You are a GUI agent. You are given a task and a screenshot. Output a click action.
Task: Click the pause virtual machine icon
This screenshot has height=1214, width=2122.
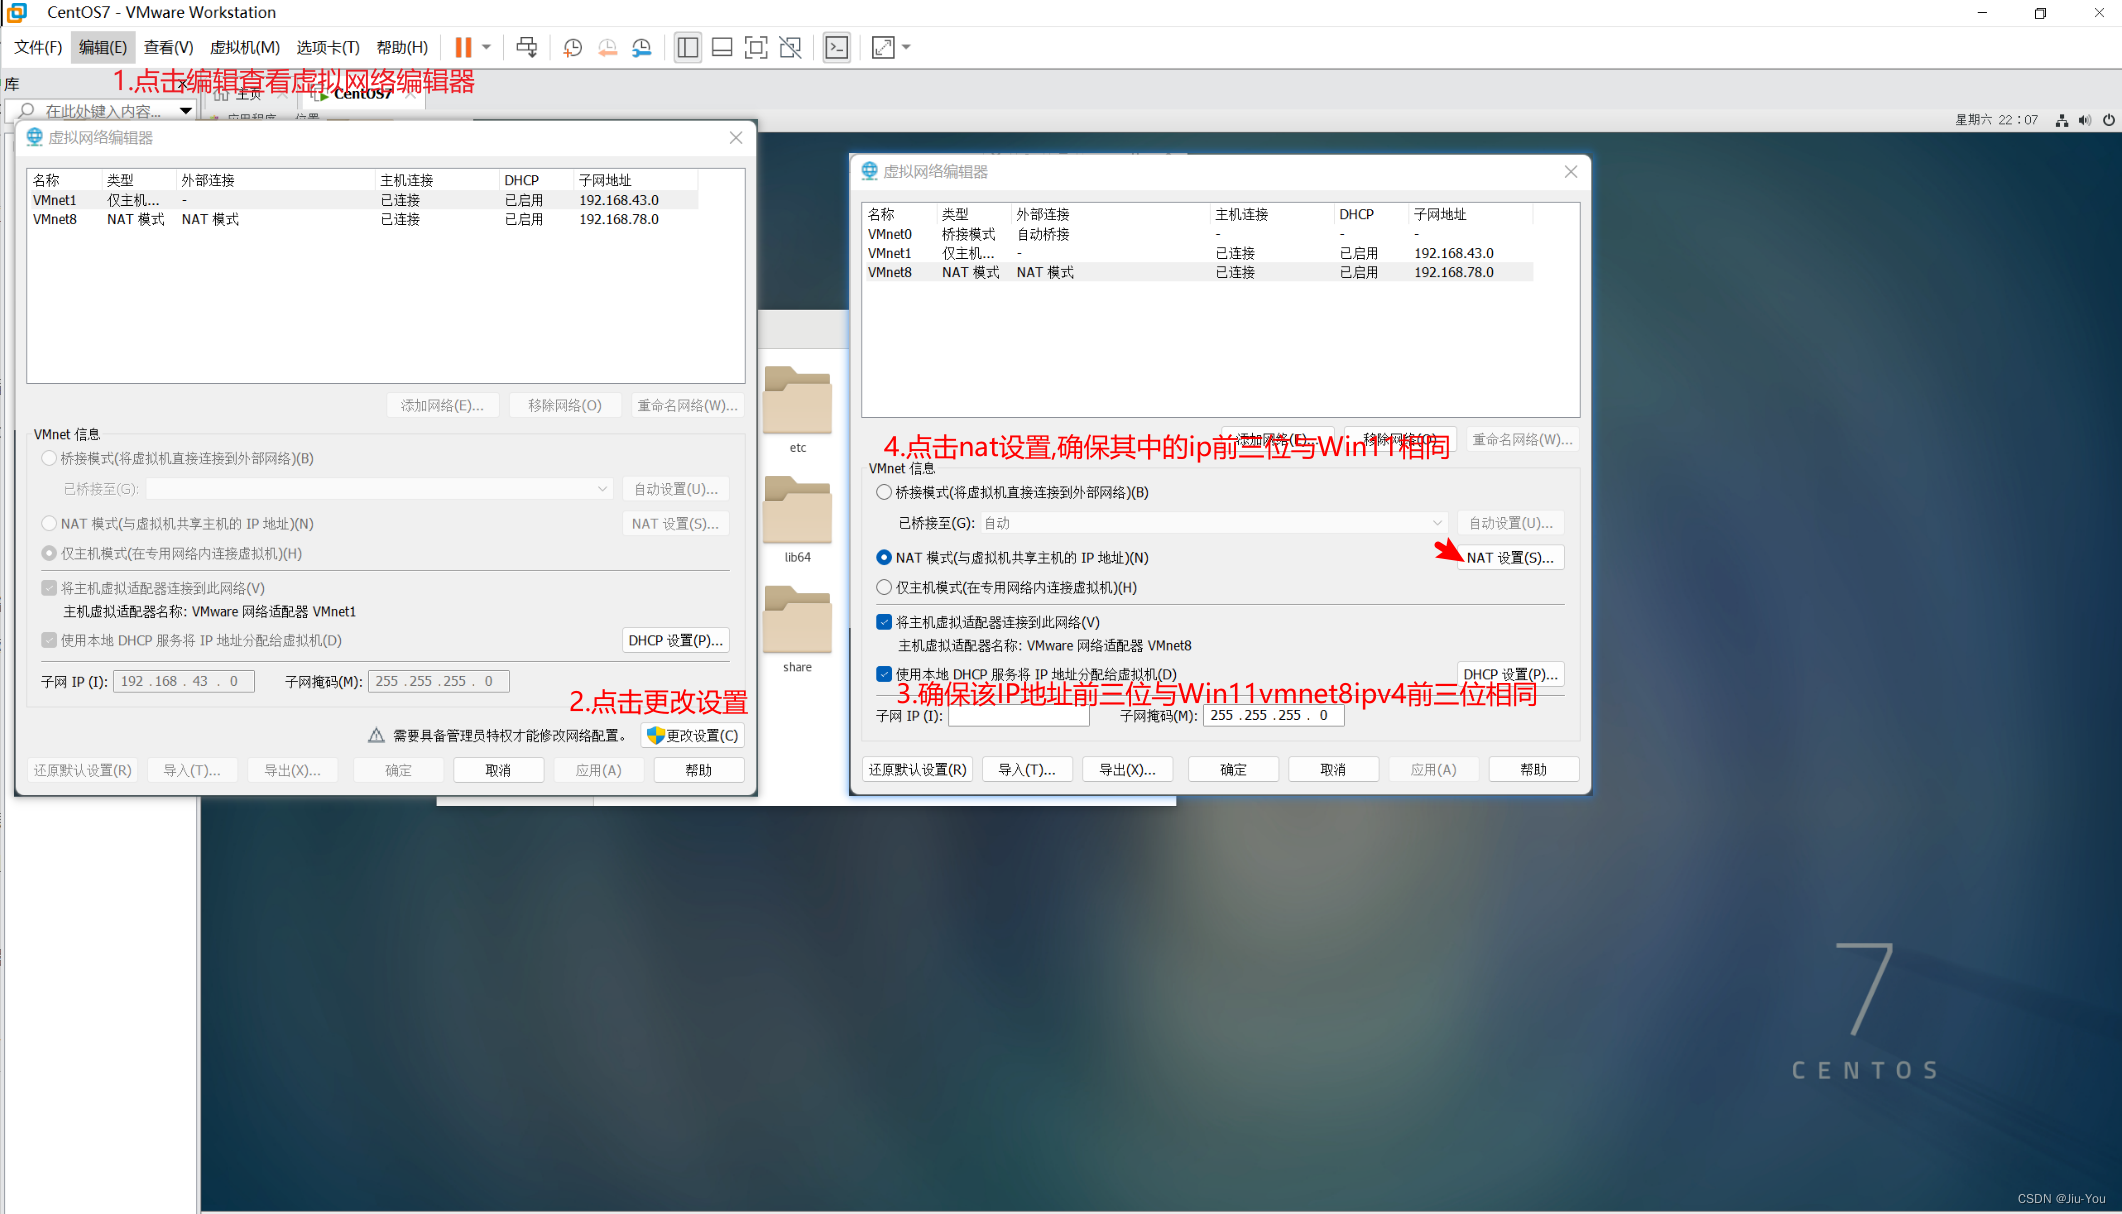(x=463, y=47)
